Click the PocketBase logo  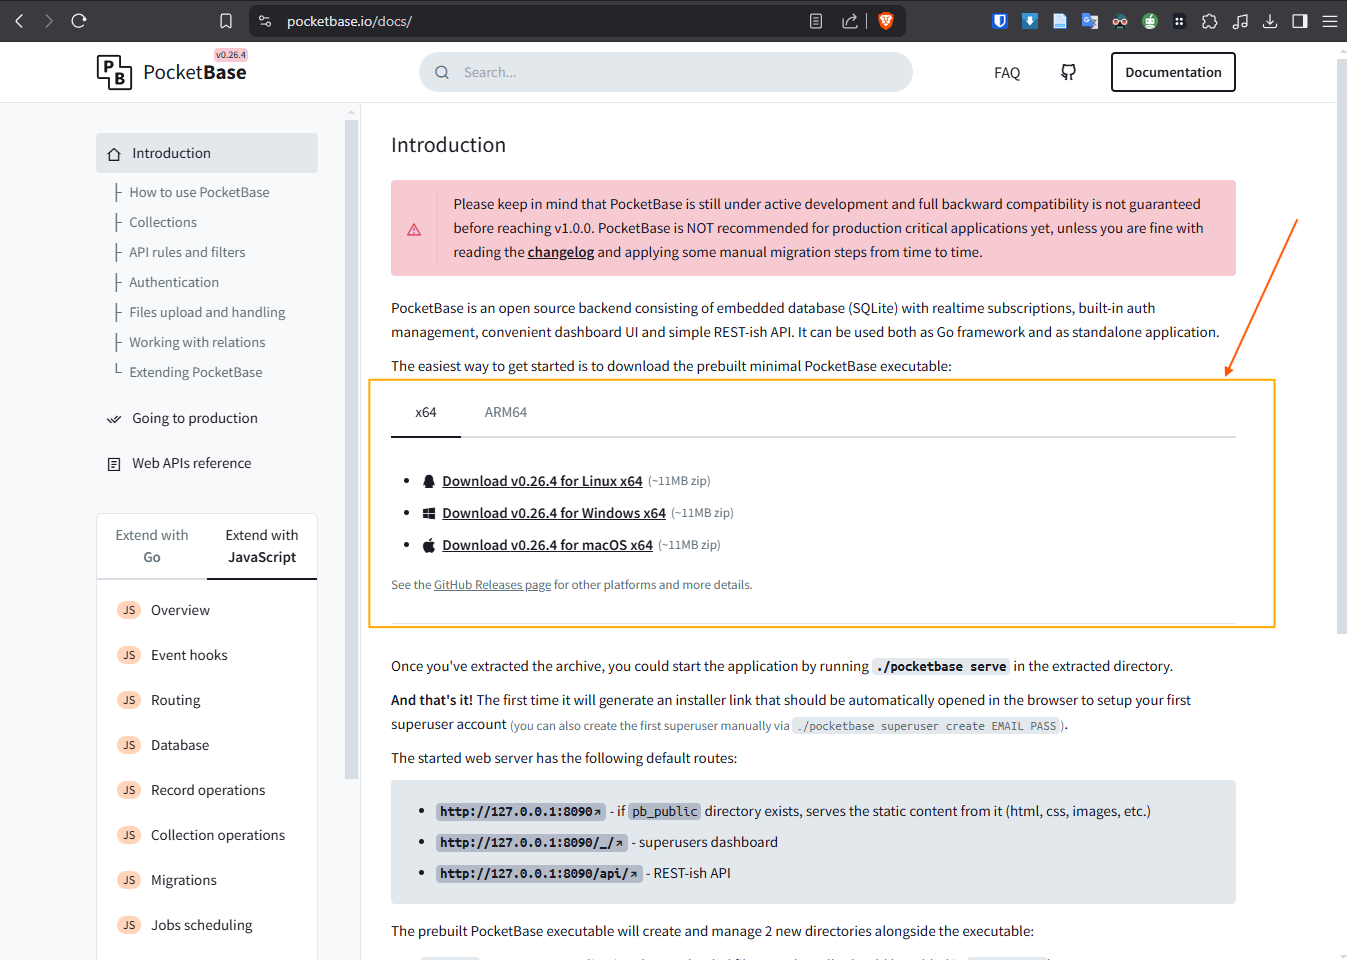(172, 72)
